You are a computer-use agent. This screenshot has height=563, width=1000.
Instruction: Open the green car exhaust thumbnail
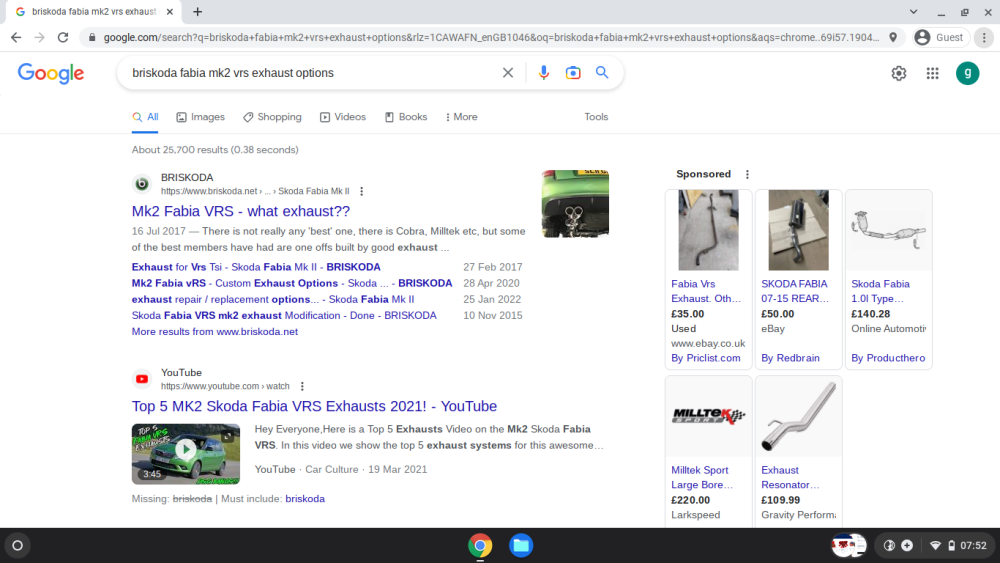[x=575, y=203]
